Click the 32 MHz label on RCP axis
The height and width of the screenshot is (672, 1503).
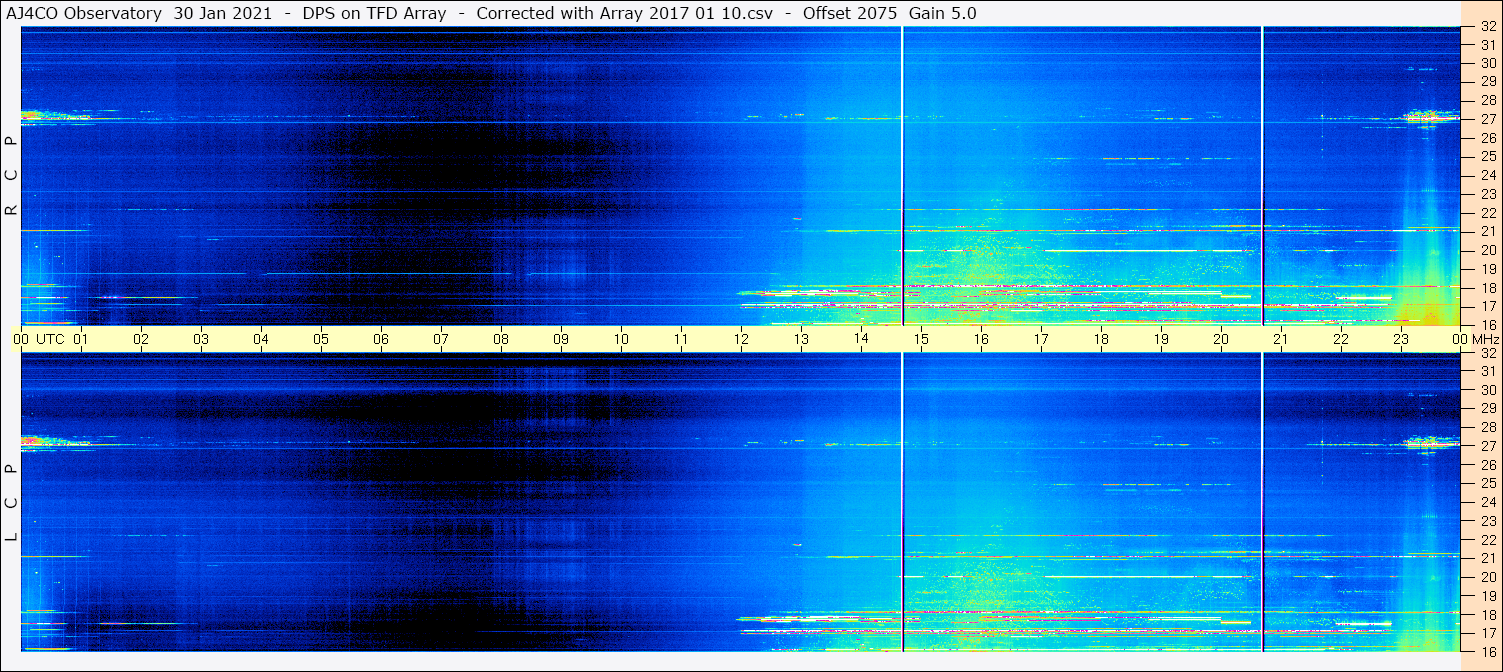(x=1487, y=27)
